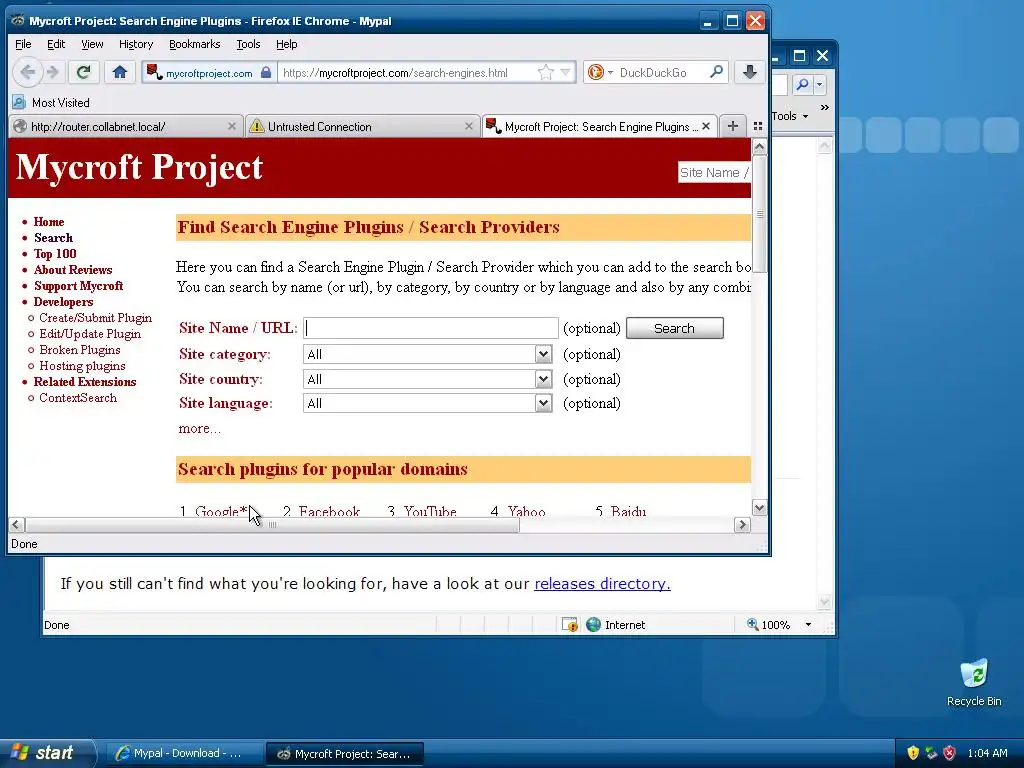Click the more... link
The height and width of the screenshot is (768, 1024).
[x=200, y=428]
